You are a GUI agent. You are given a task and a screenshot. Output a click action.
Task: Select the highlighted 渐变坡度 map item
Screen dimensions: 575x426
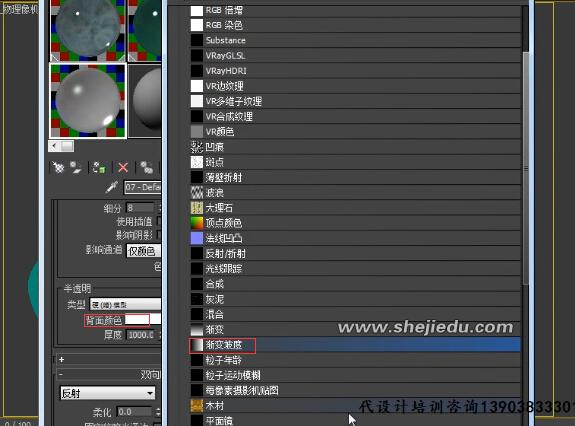tap(355, 345)
